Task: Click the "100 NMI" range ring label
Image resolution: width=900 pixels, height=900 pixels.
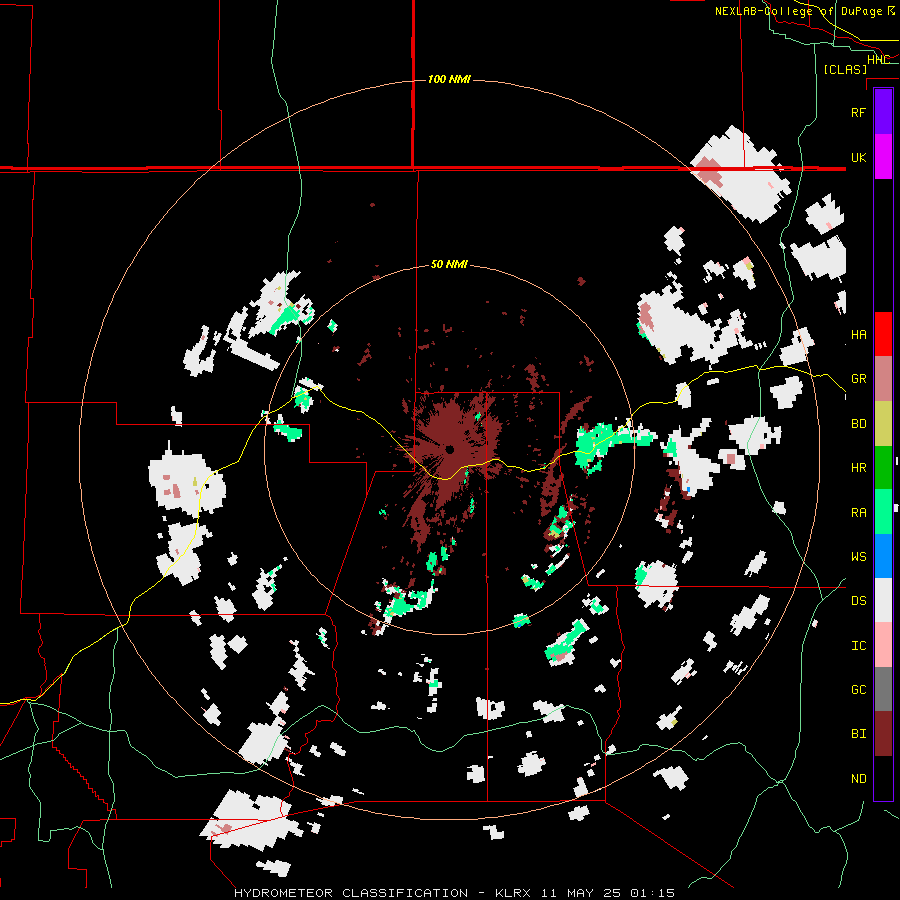Action: point(449,79)
